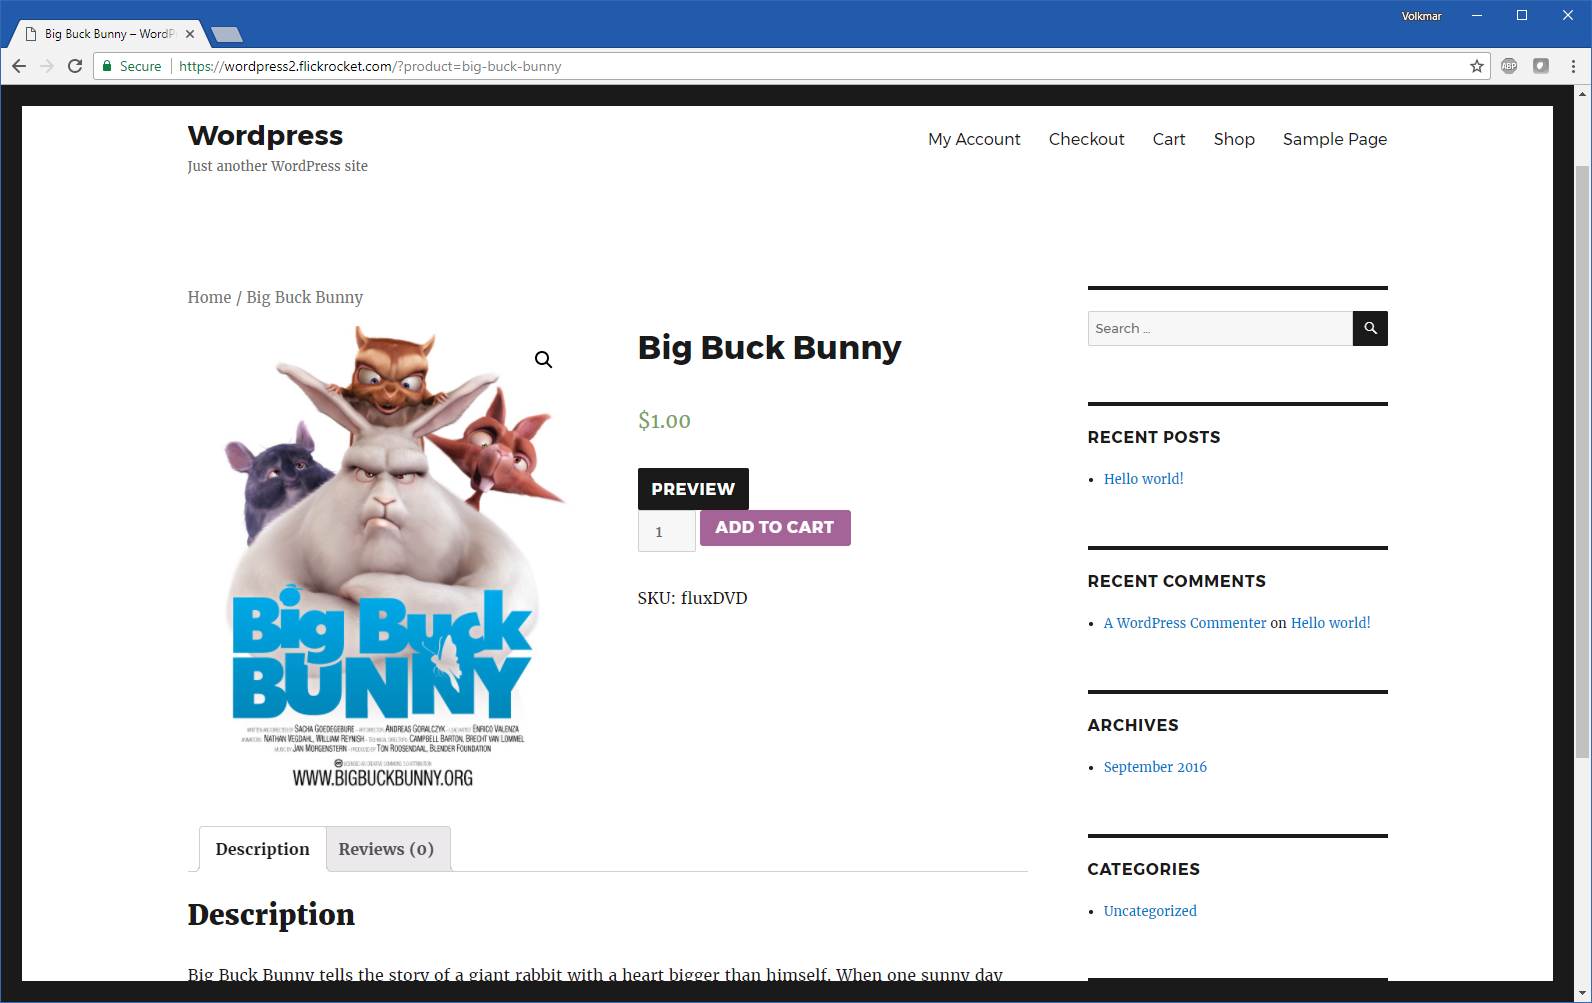1592x1003 pixels.
Task: Reload the page with refresh icon
Action: click(x=75, y=66)
